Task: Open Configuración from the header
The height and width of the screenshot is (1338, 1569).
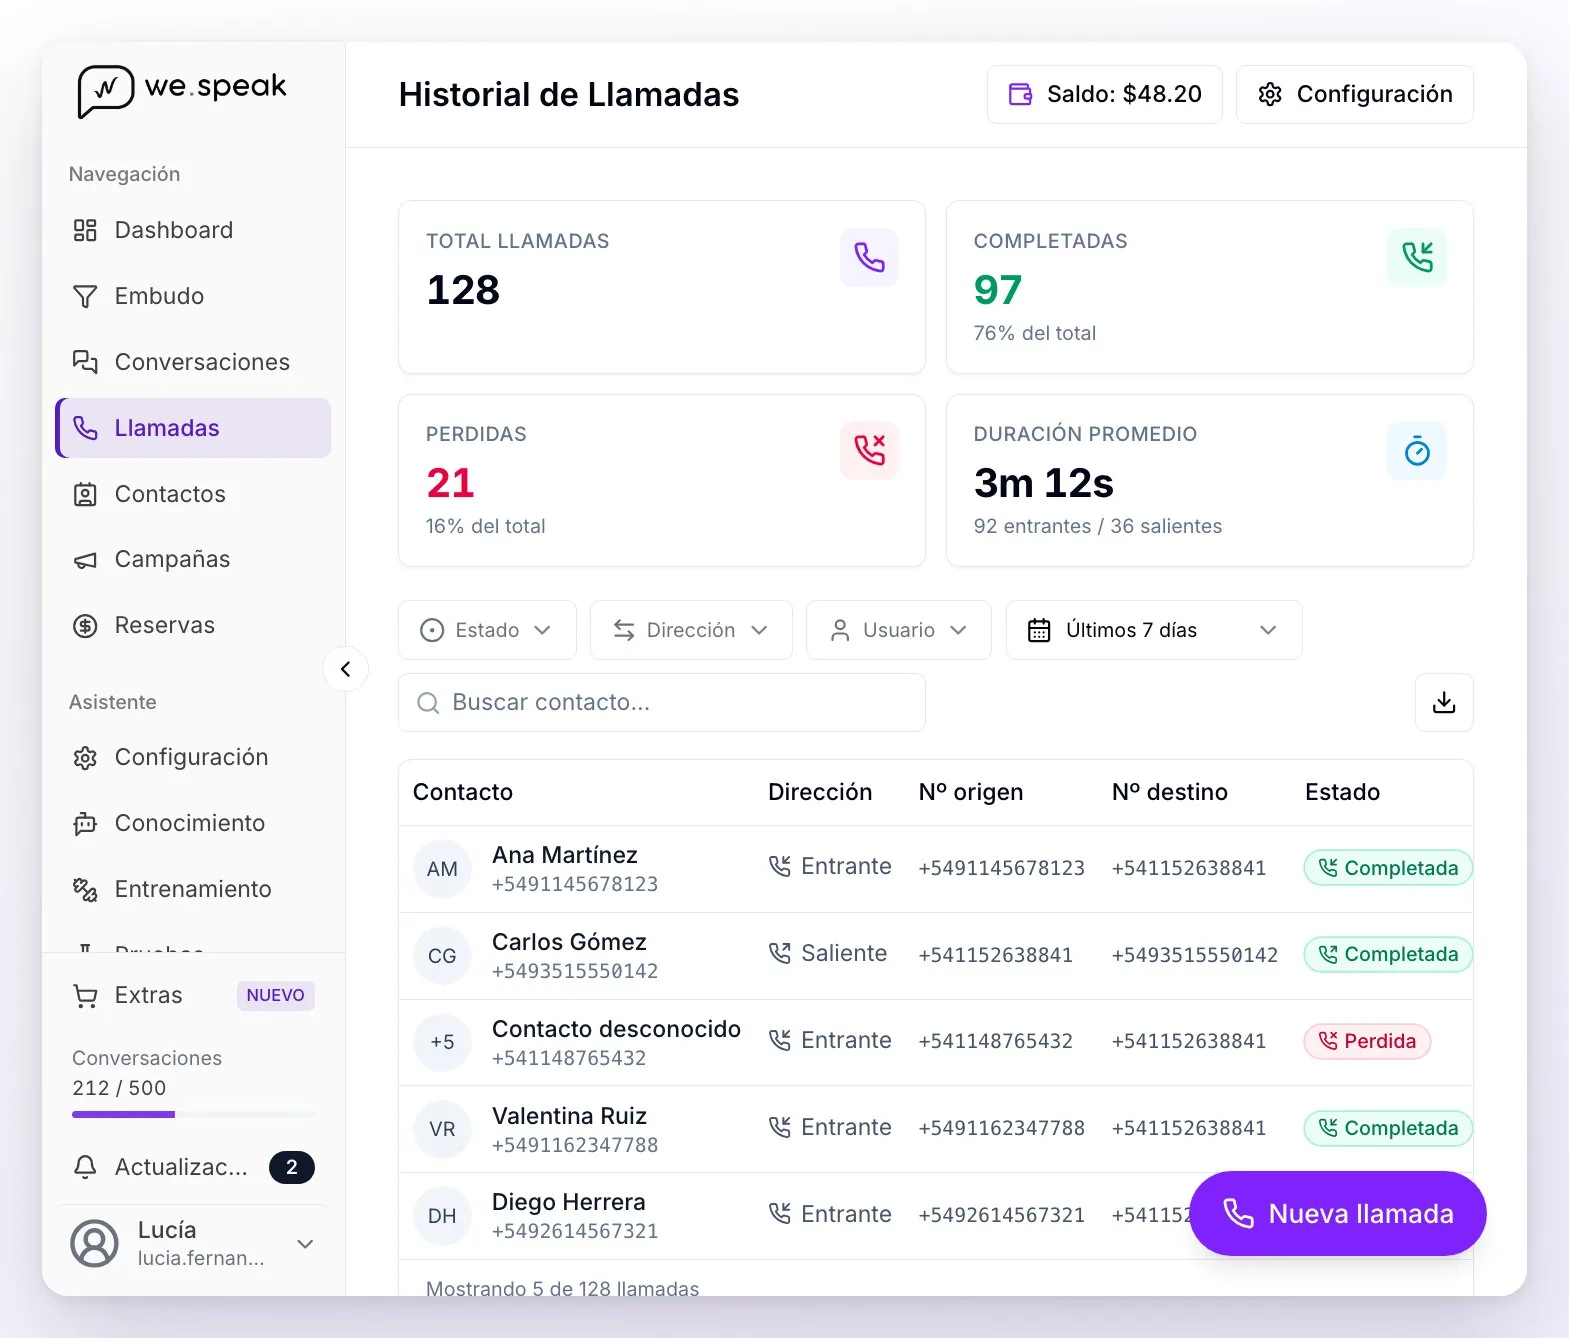Action: 1354,95
